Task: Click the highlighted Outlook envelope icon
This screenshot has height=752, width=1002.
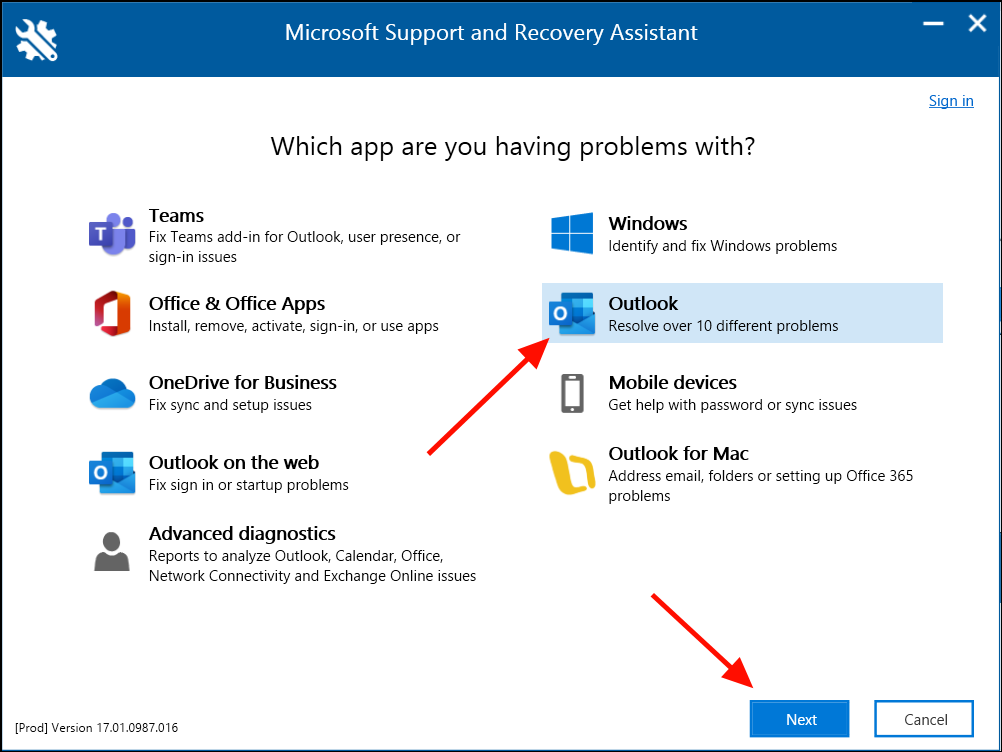Action: pos(572,313)
